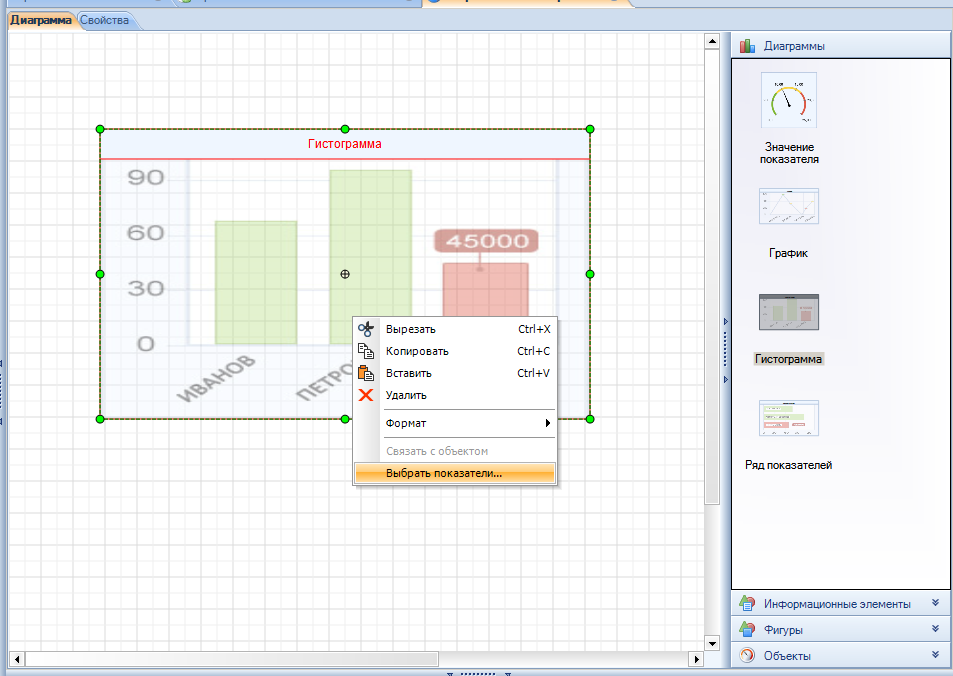Switch to the Свойства tab
This screenshot has height=676, width=953.
point(104,20)
